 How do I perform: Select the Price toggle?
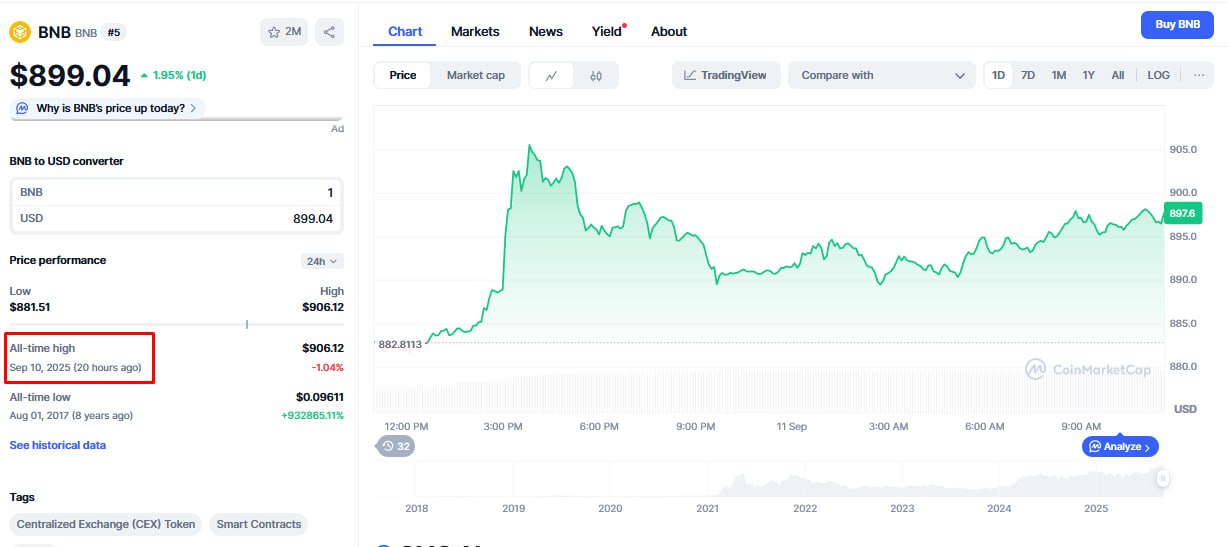click(x=403, y=75)
